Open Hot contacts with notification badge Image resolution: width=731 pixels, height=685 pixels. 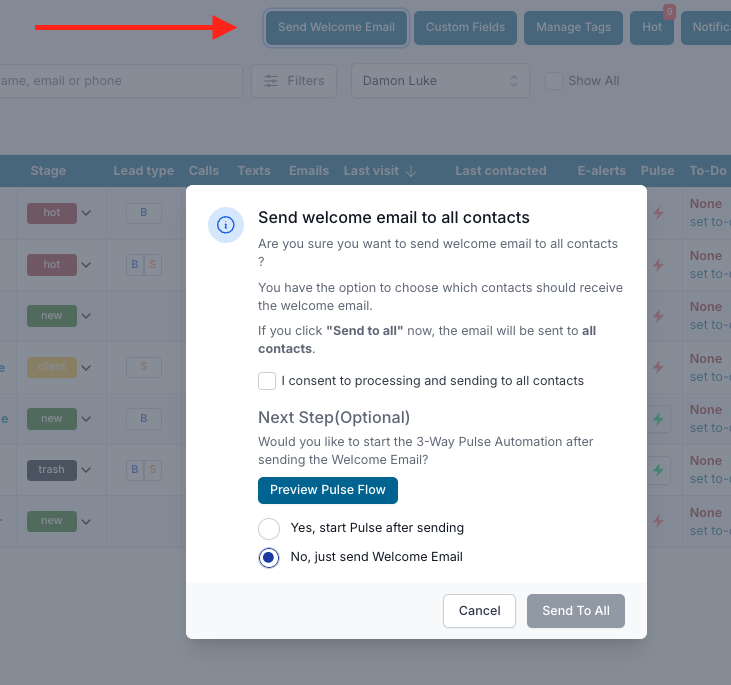click(652, 27)
